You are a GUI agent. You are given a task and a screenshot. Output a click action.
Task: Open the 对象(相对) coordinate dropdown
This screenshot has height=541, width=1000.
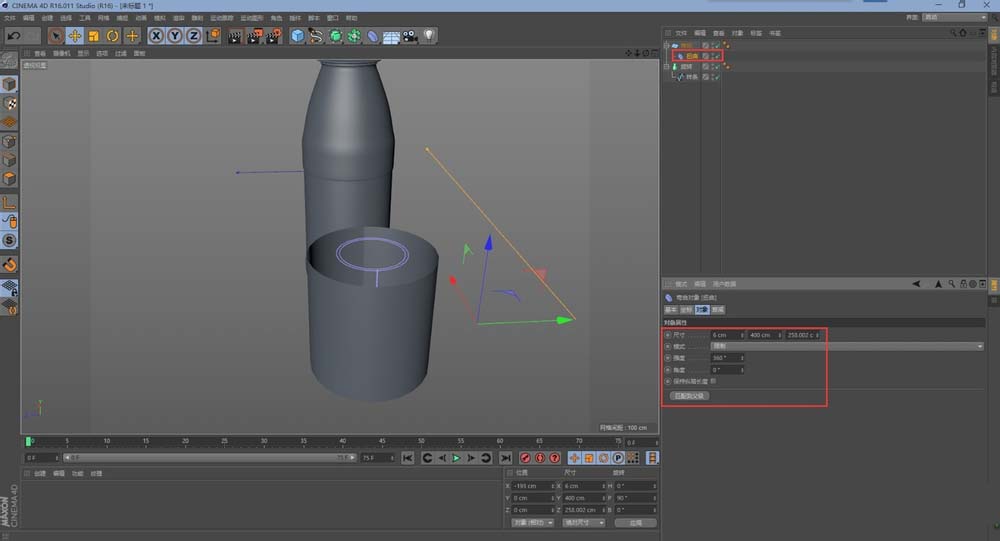point(533,522)
